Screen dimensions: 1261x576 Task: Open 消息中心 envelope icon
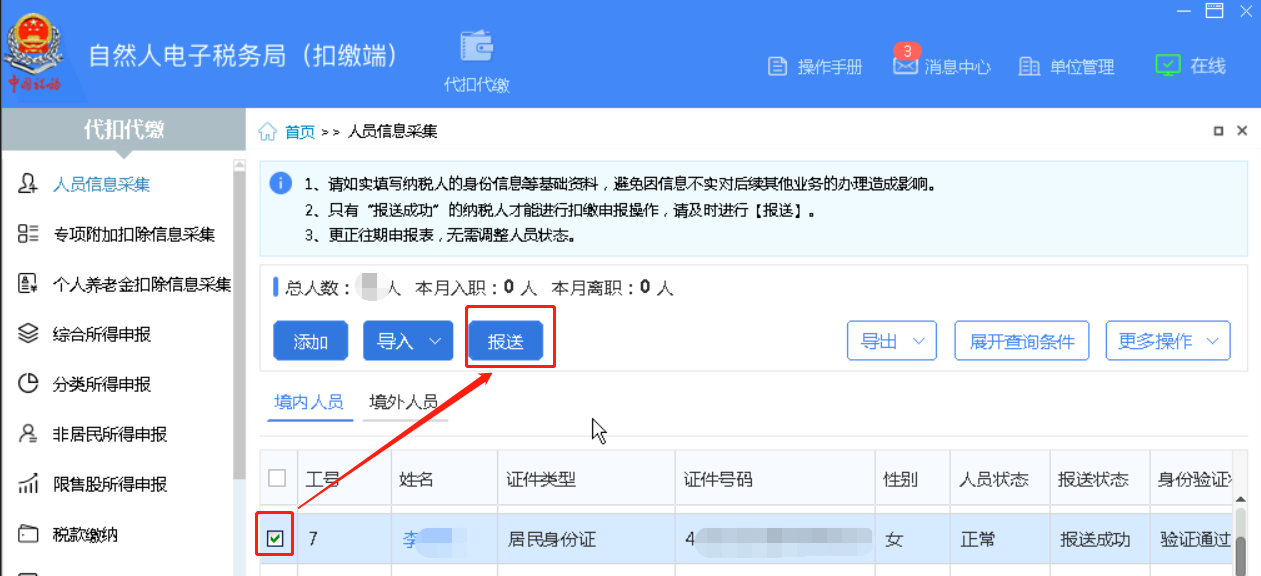pyautogui.click(x=905, y=66)
